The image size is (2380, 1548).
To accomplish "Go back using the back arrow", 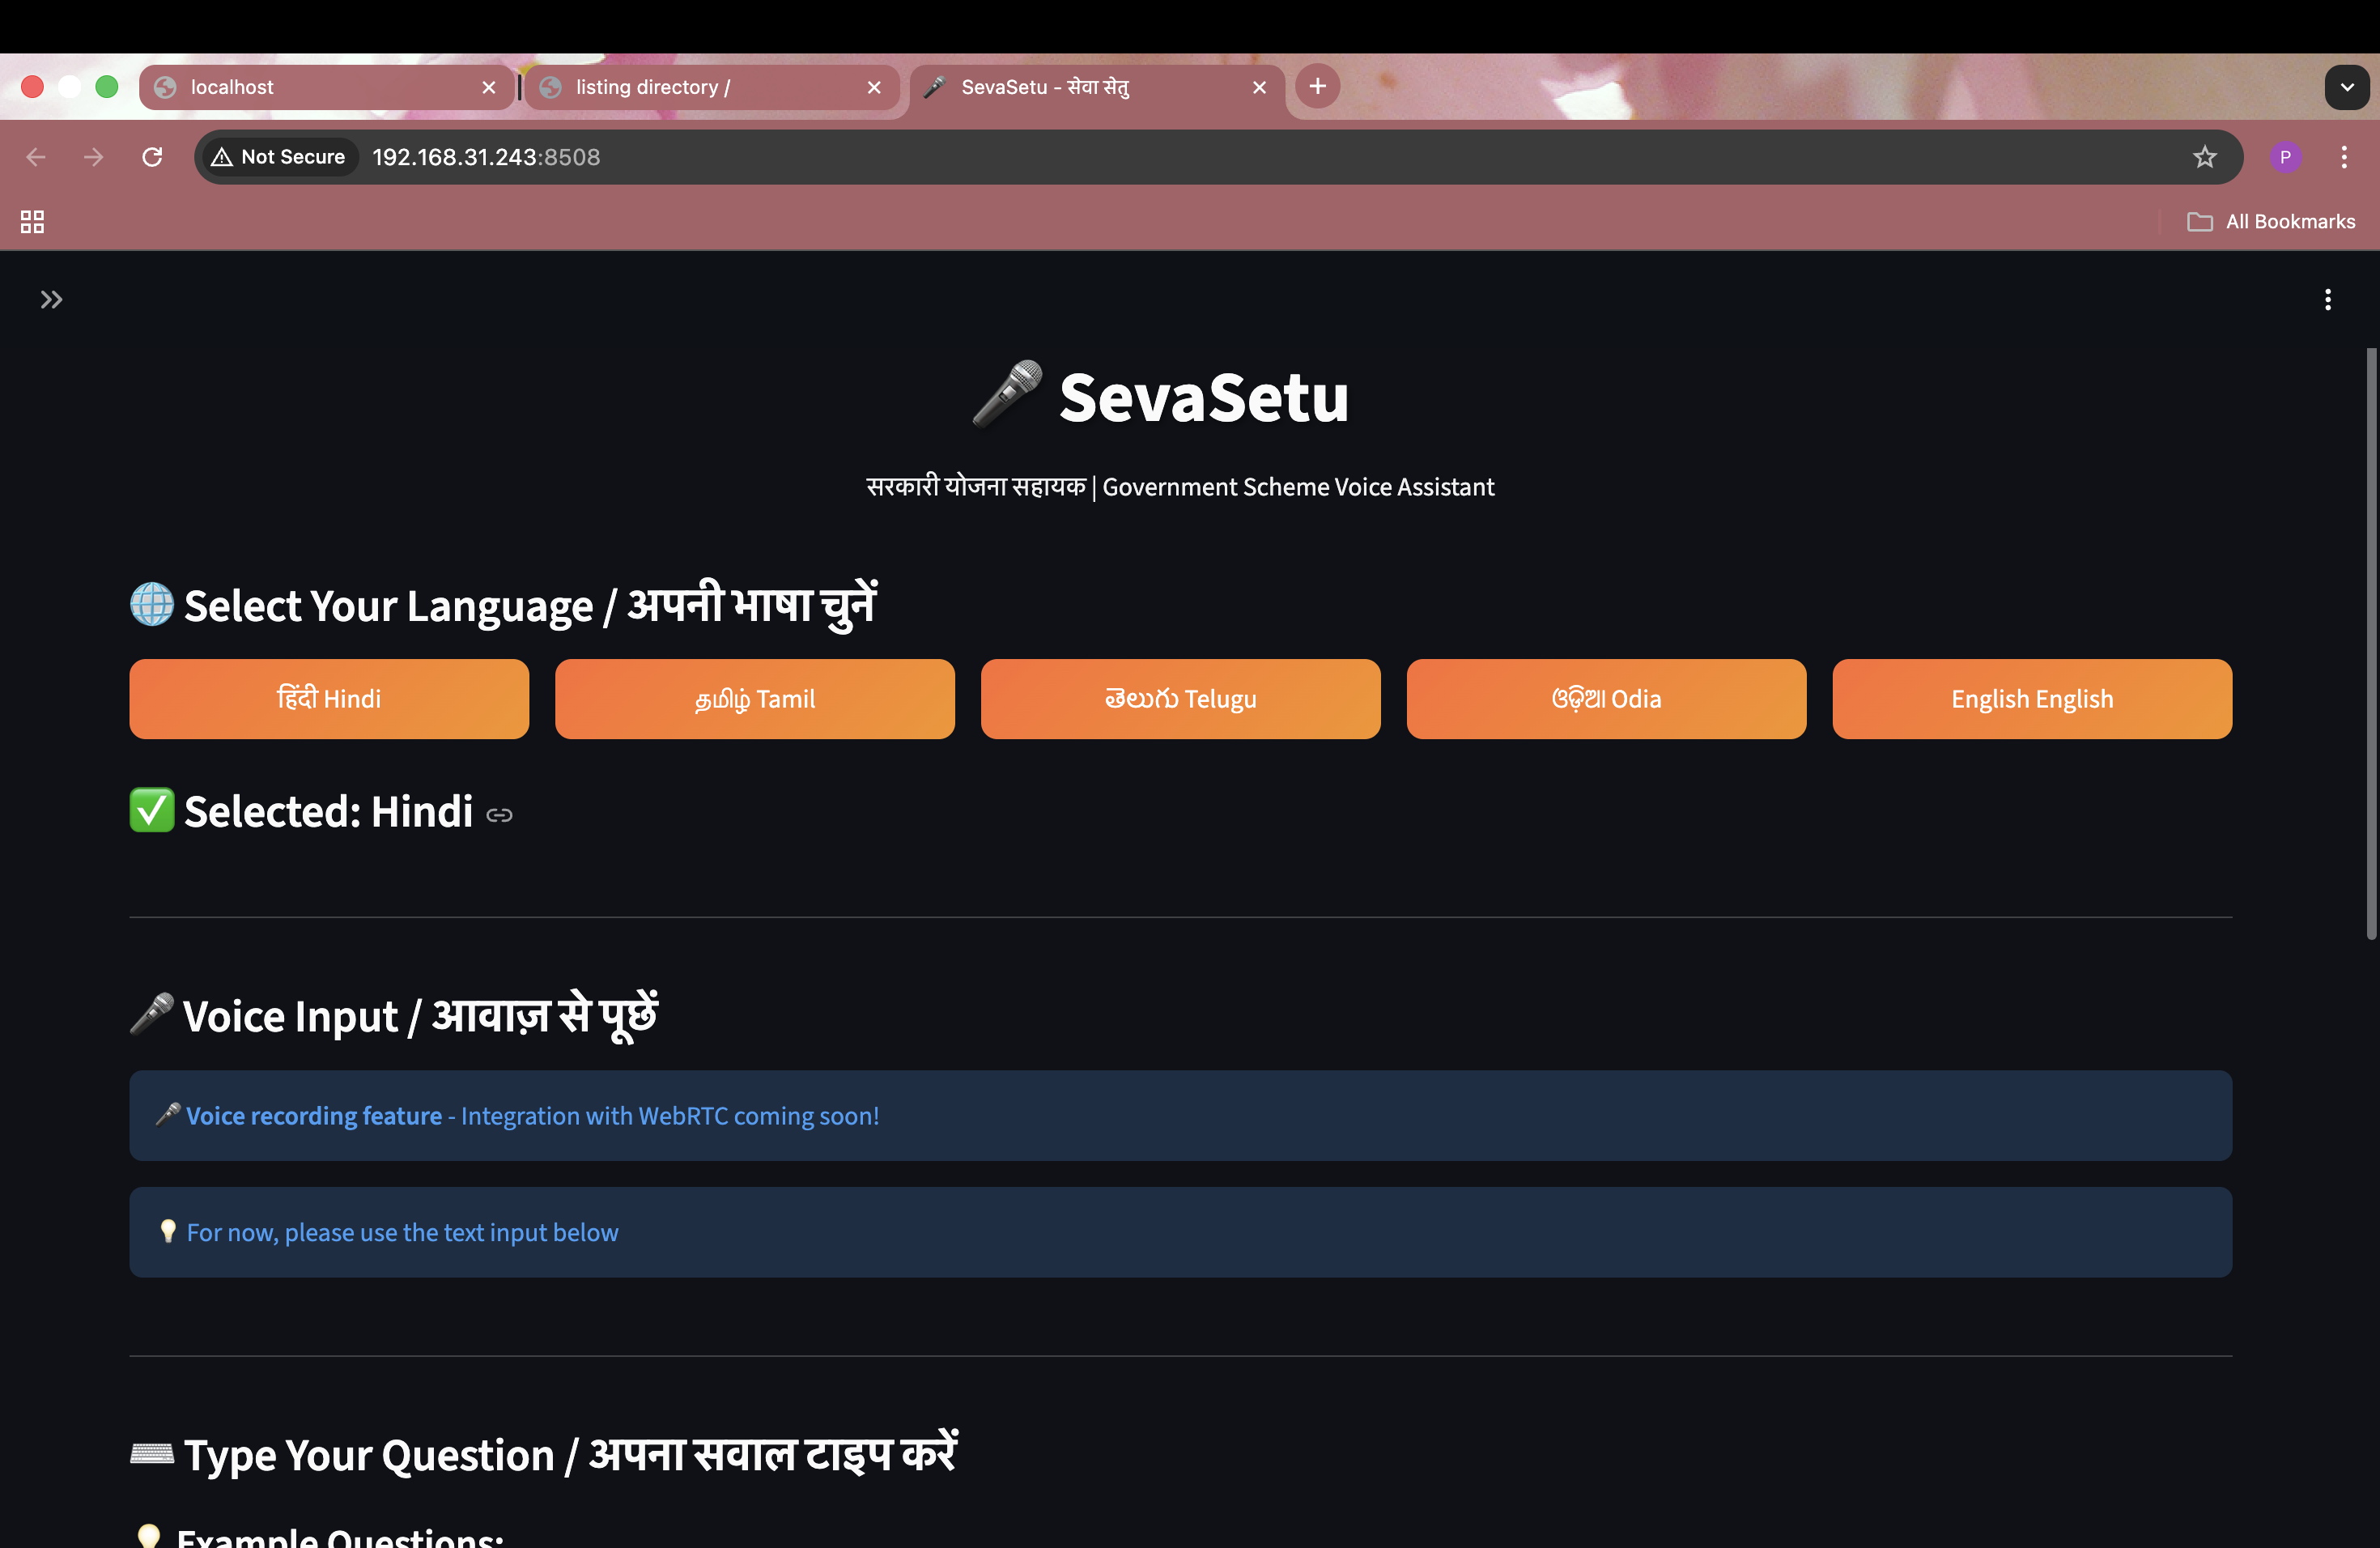I will pos(36,157).
